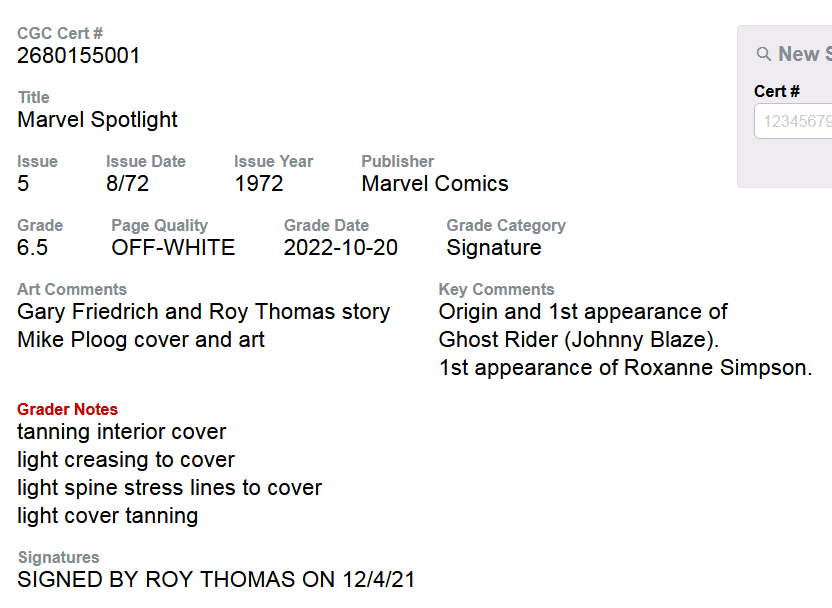The height and width of the screenshot is (608, 832).
Task: Click the tanning interior cover note
Action: pos(122,432)
